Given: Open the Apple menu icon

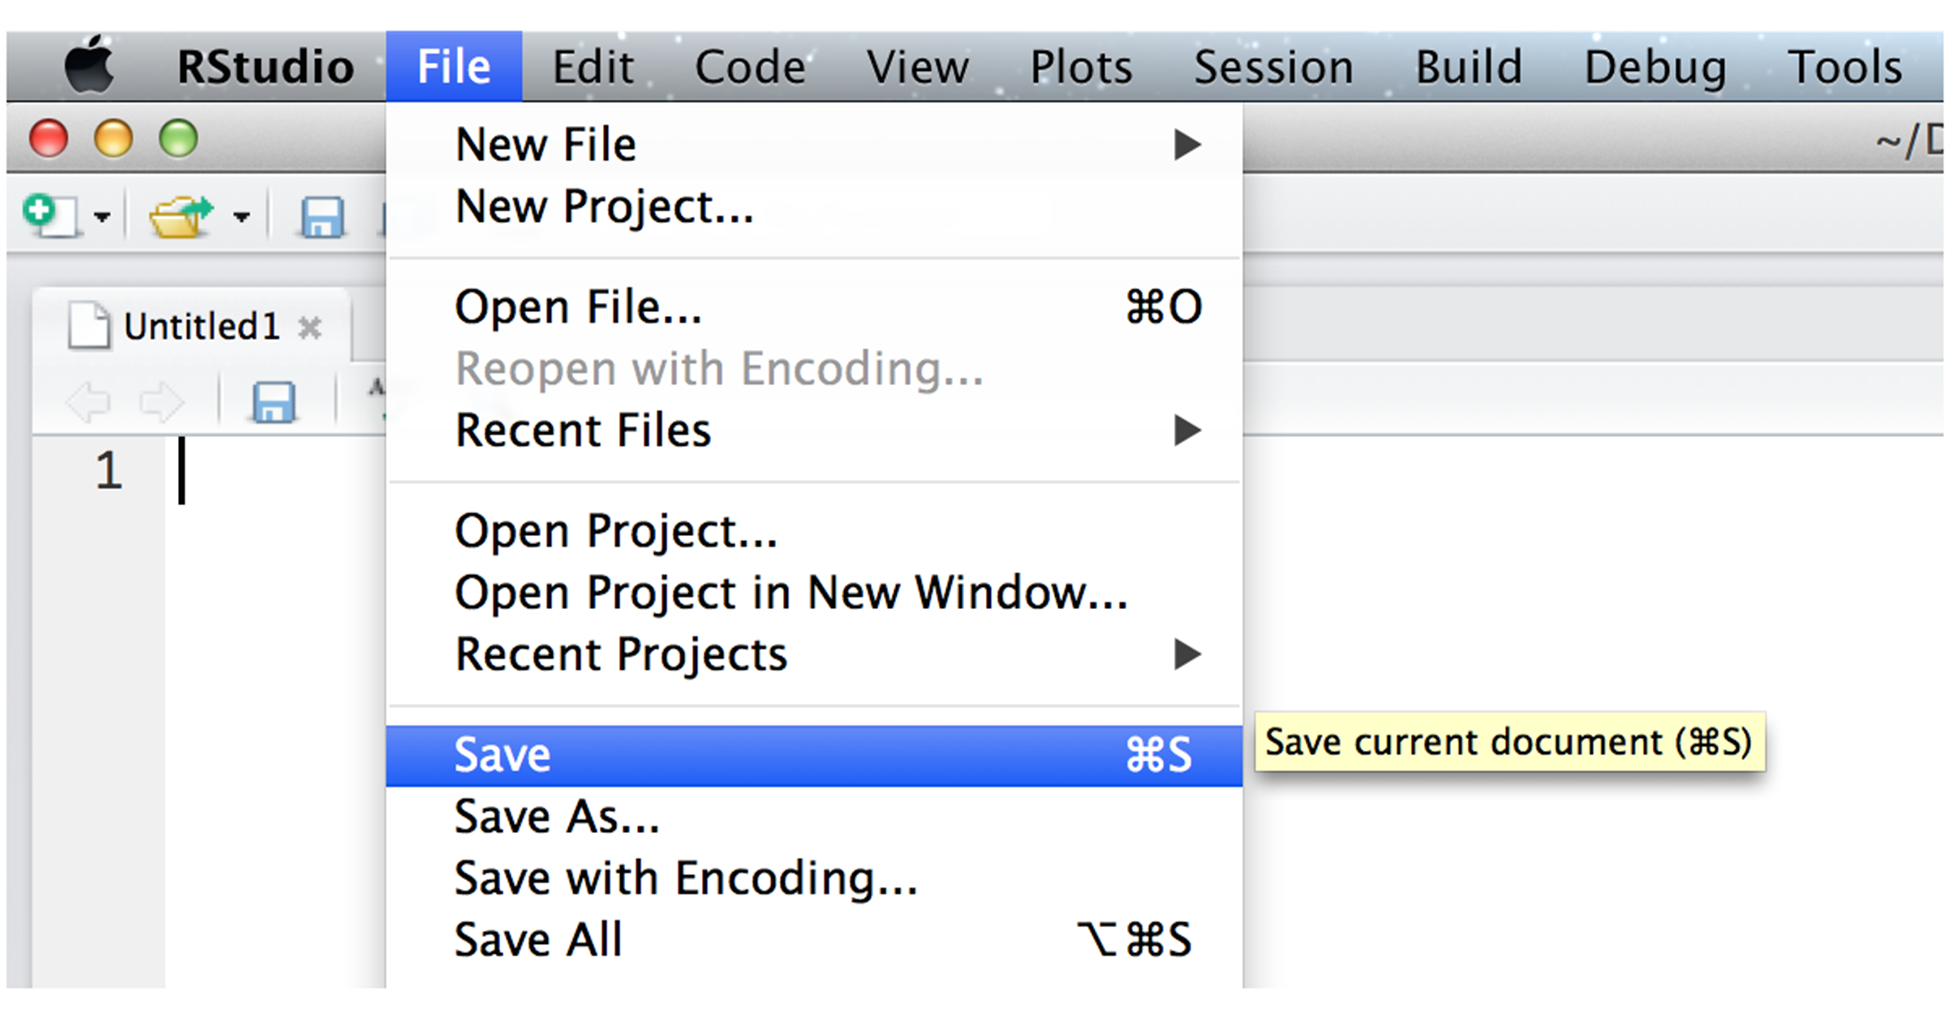Looking at the screenshot, I should coord(90,64).
